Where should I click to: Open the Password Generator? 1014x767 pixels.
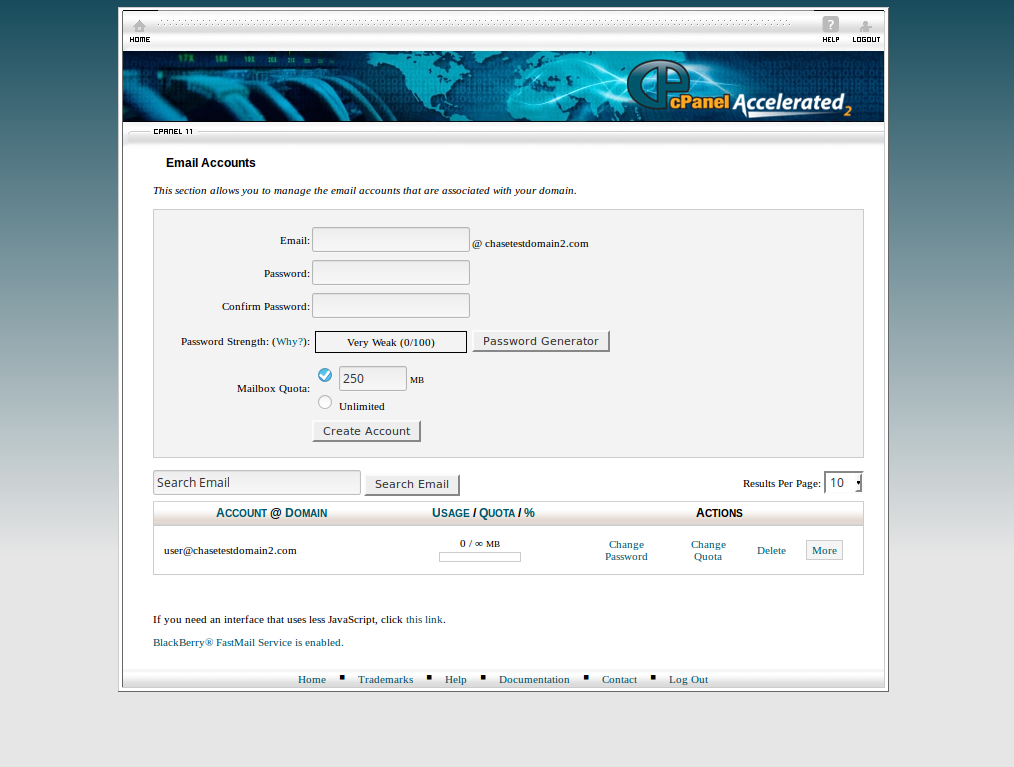pyautogui.click(x=540, y=341)
